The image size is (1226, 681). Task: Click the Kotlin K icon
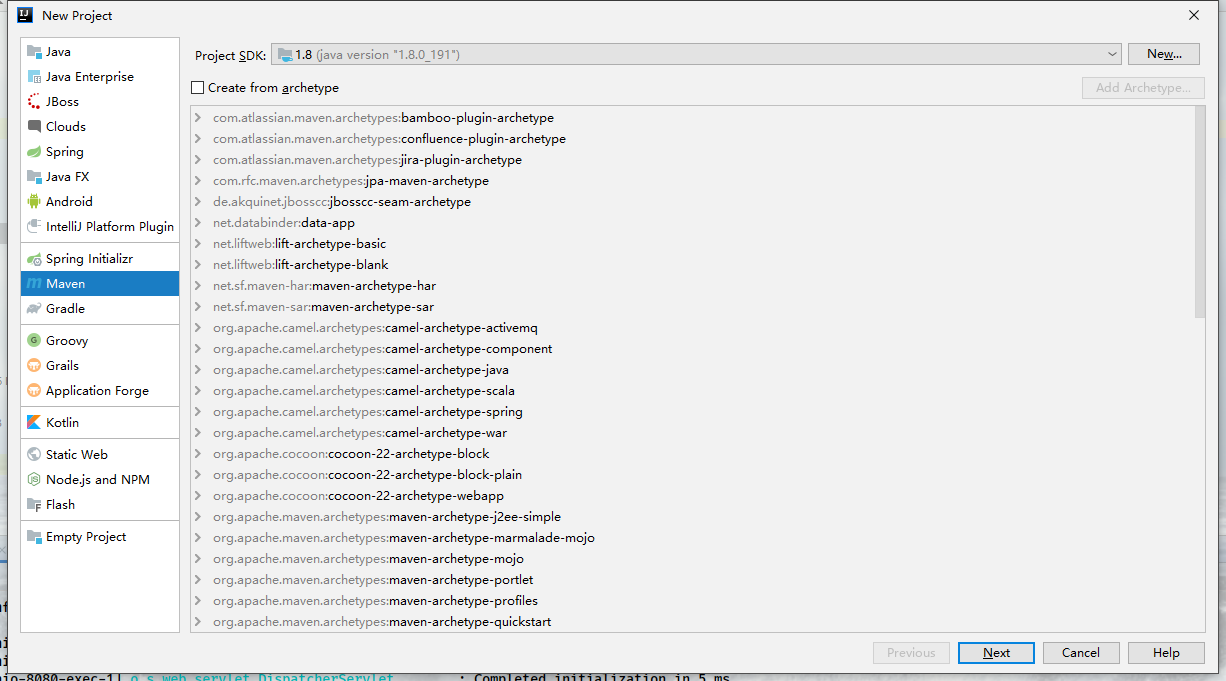tap(34, 423)
